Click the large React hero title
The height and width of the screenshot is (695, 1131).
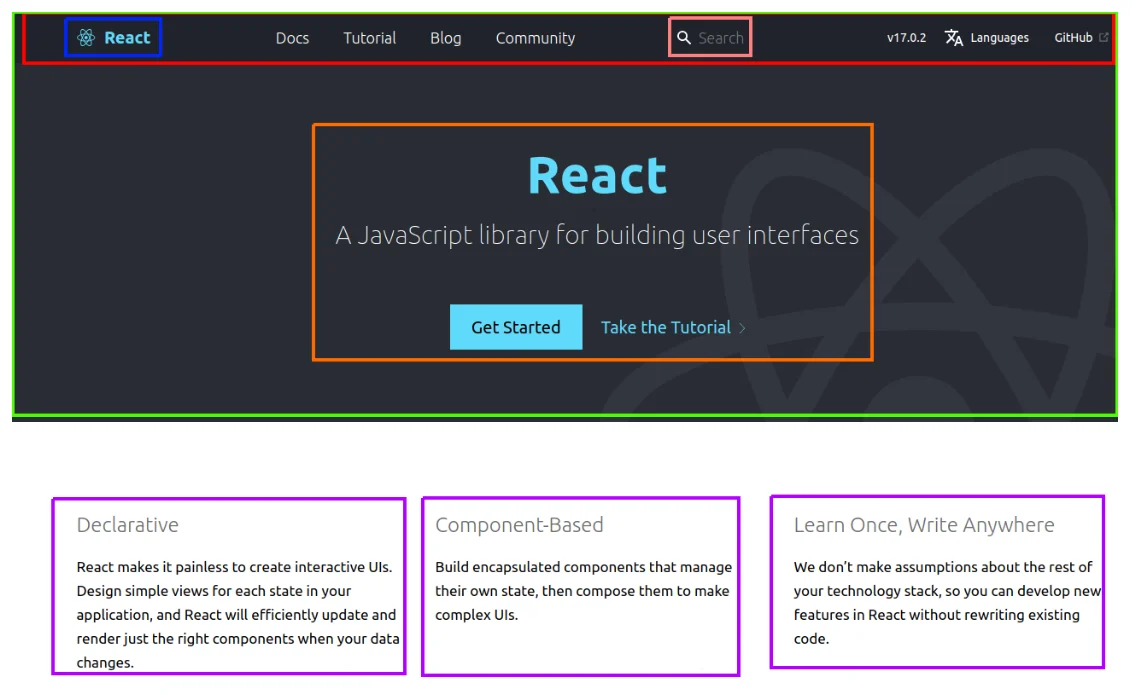pos(597,176)
